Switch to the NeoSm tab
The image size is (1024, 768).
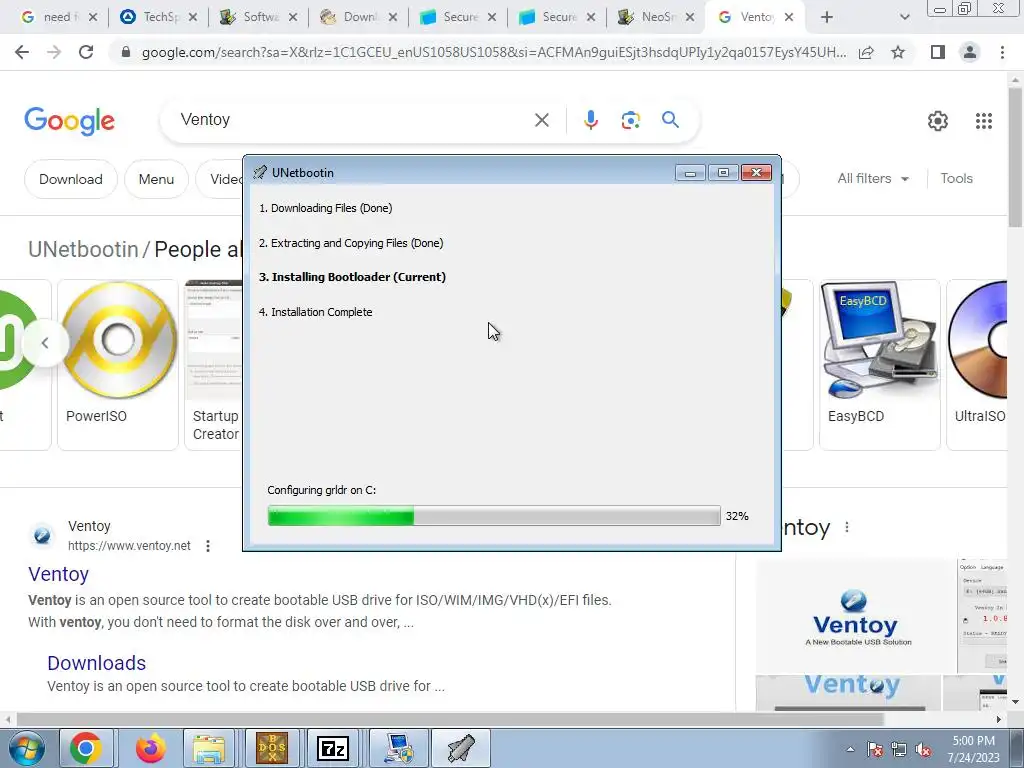657,17
